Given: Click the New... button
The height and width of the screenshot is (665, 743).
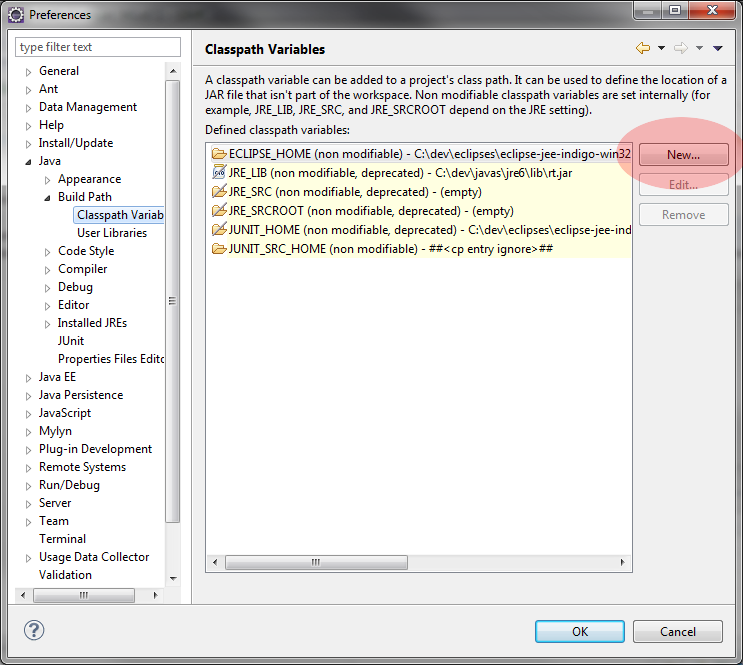Looking at the screenshot, I should pyautogui.click(x=683, y=155).
